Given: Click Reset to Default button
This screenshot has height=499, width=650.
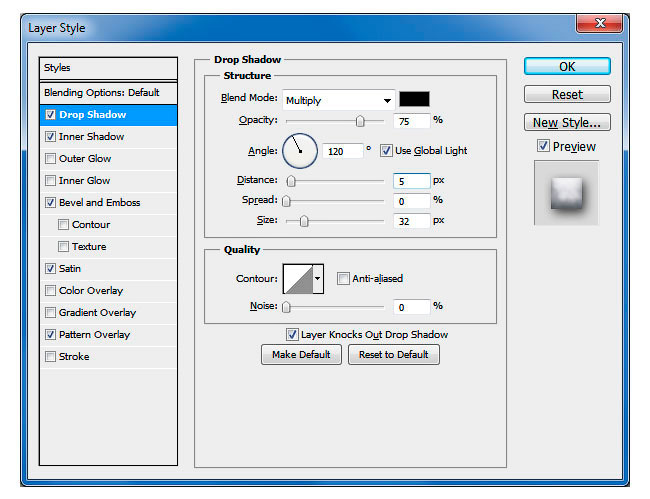Looking at the screenshot, I should (x=394, y=355).
